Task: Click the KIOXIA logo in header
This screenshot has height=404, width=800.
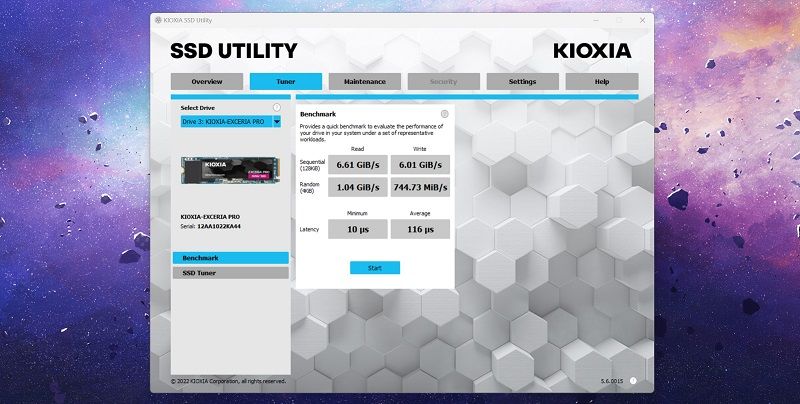Action: [x=592, y=51]
